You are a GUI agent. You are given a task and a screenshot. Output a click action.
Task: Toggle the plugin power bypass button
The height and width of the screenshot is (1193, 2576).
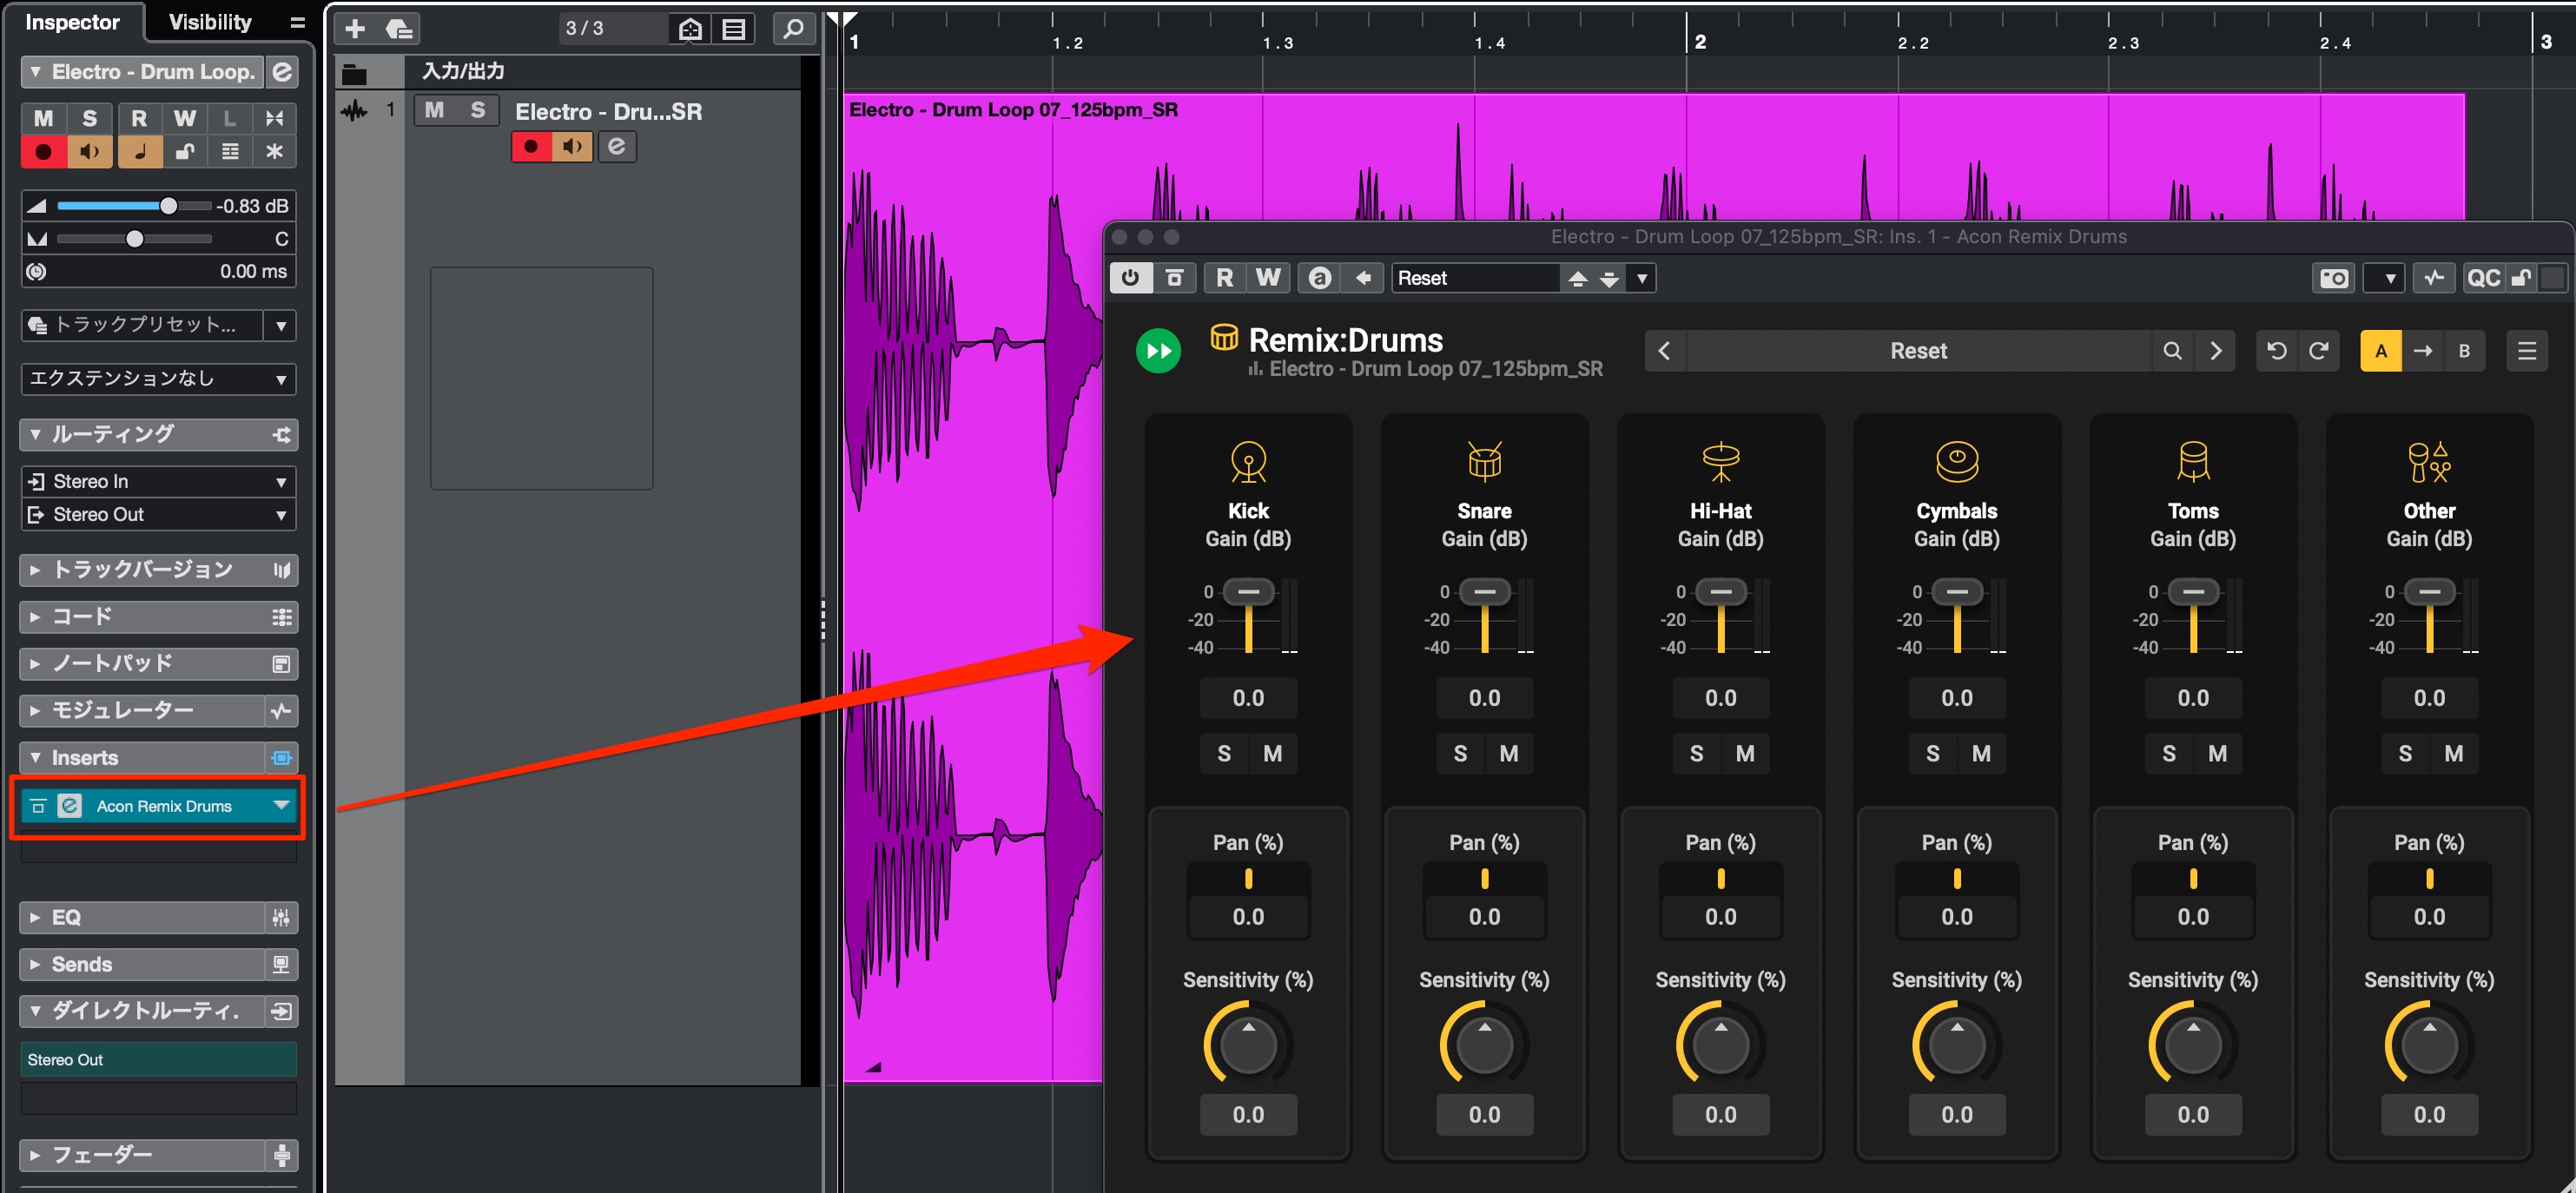1131,278
